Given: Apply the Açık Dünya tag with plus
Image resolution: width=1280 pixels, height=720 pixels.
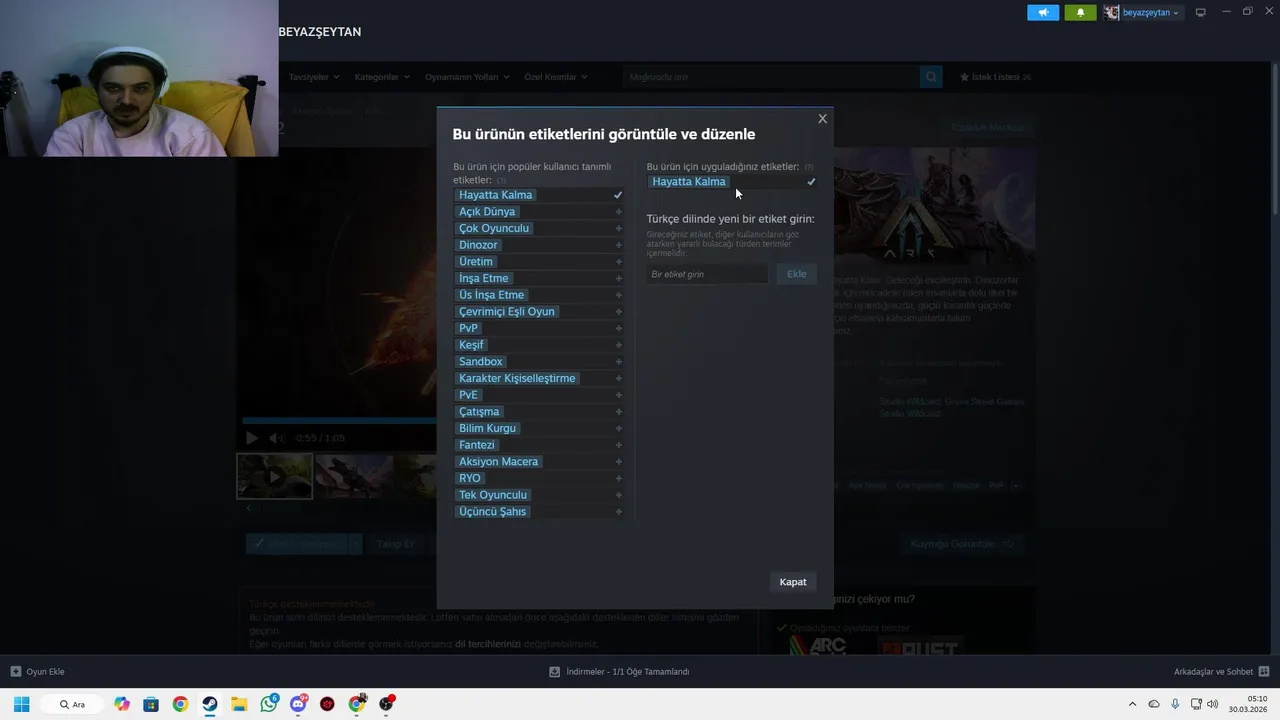Looking at the screenshot, I should click(x=619, y=212).
